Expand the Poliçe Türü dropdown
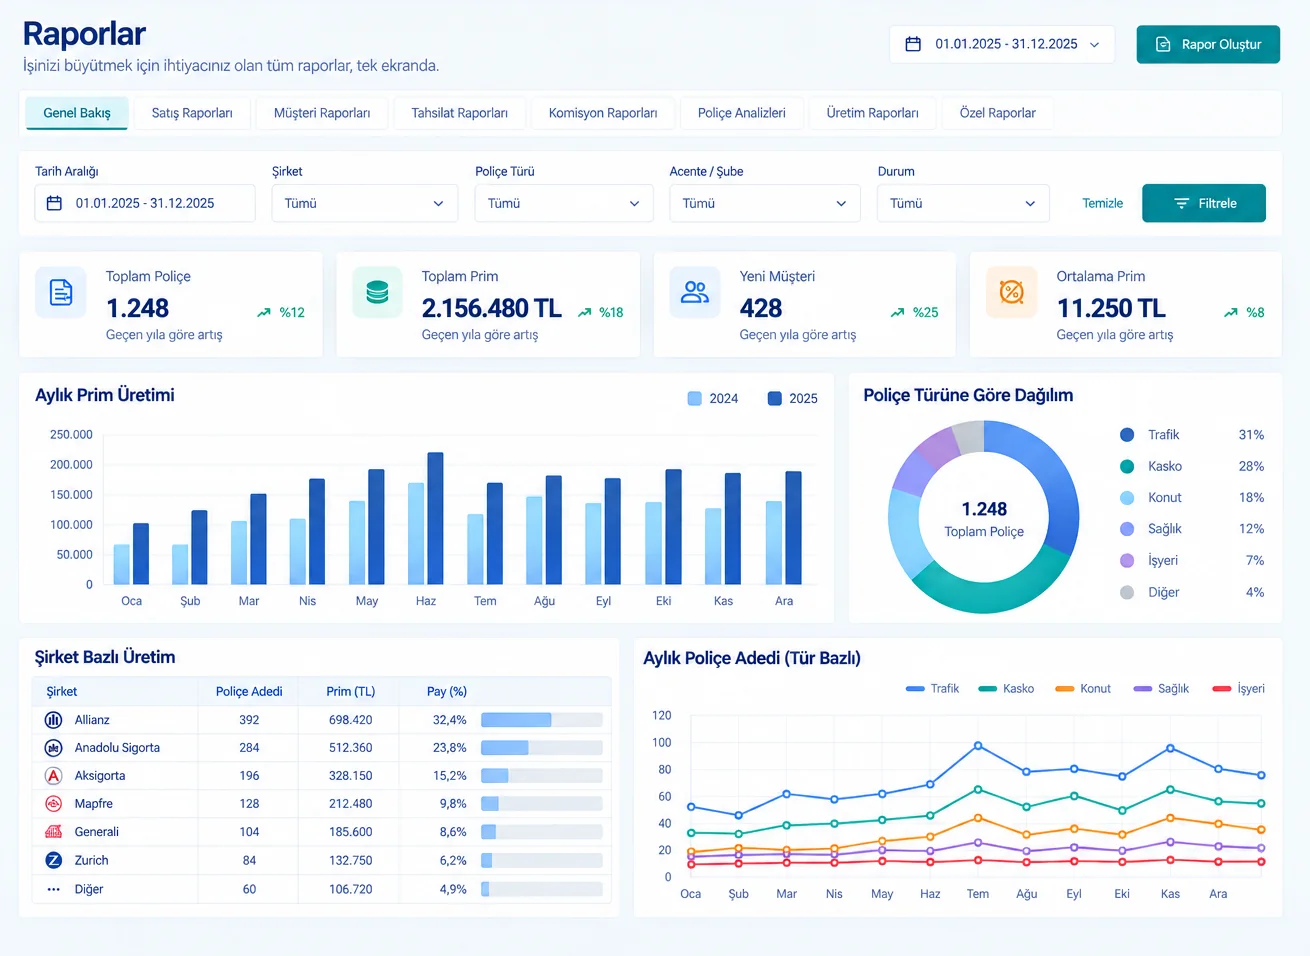 click(564, 203)
